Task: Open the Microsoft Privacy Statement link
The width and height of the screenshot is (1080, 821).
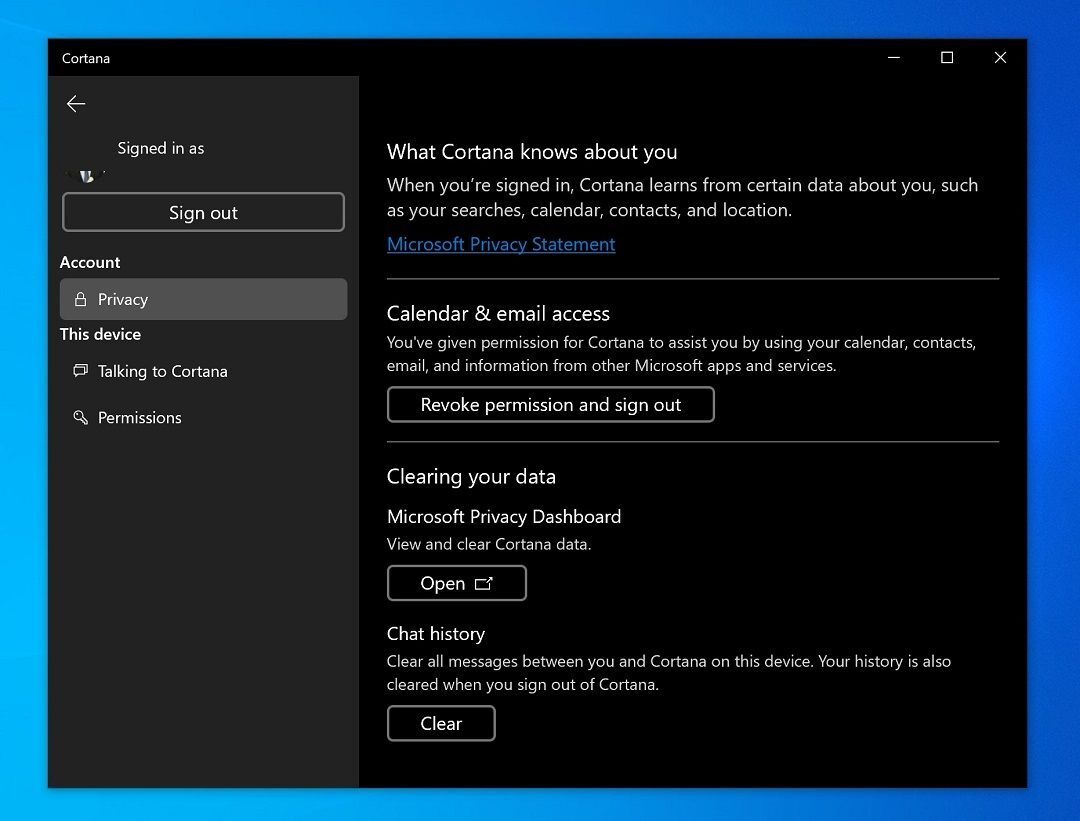Action: point(501,245)
